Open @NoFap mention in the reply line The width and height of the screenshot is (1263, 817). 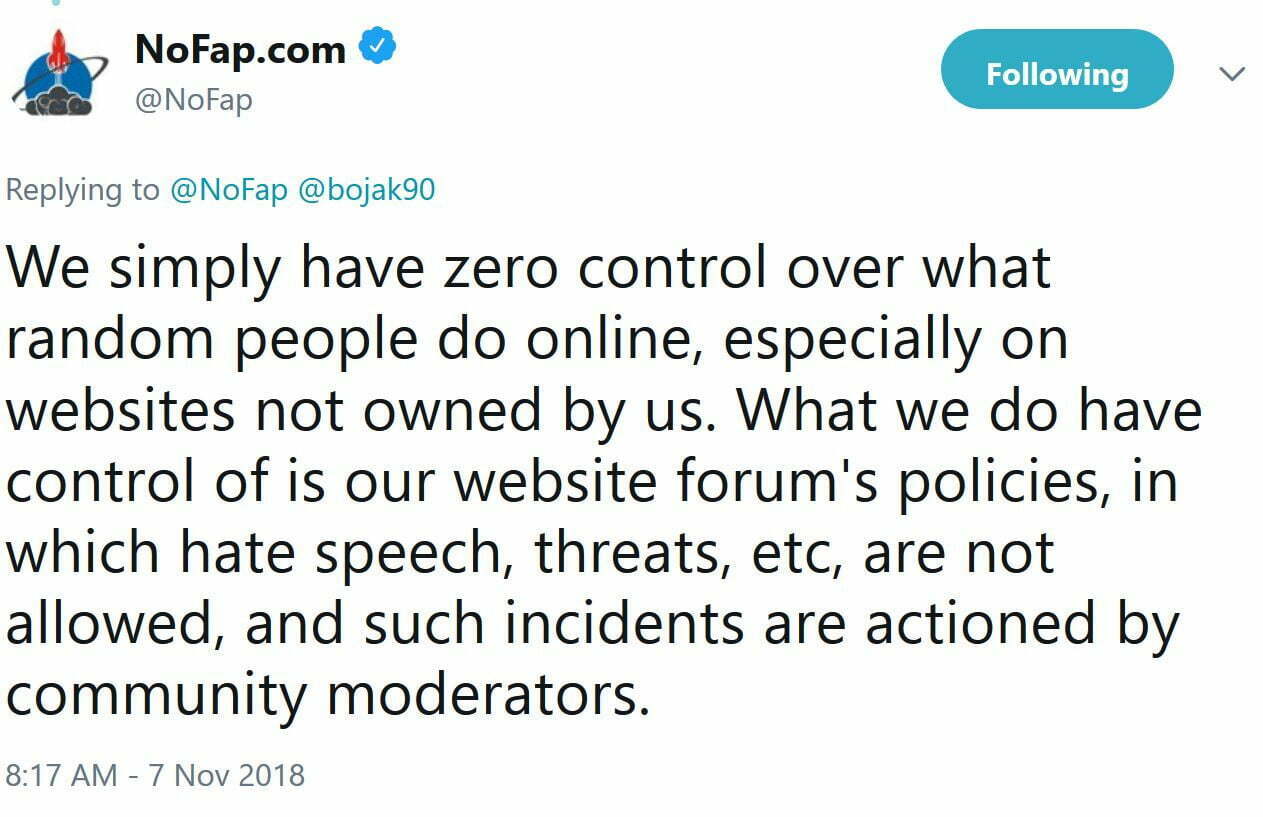[229, 190]
